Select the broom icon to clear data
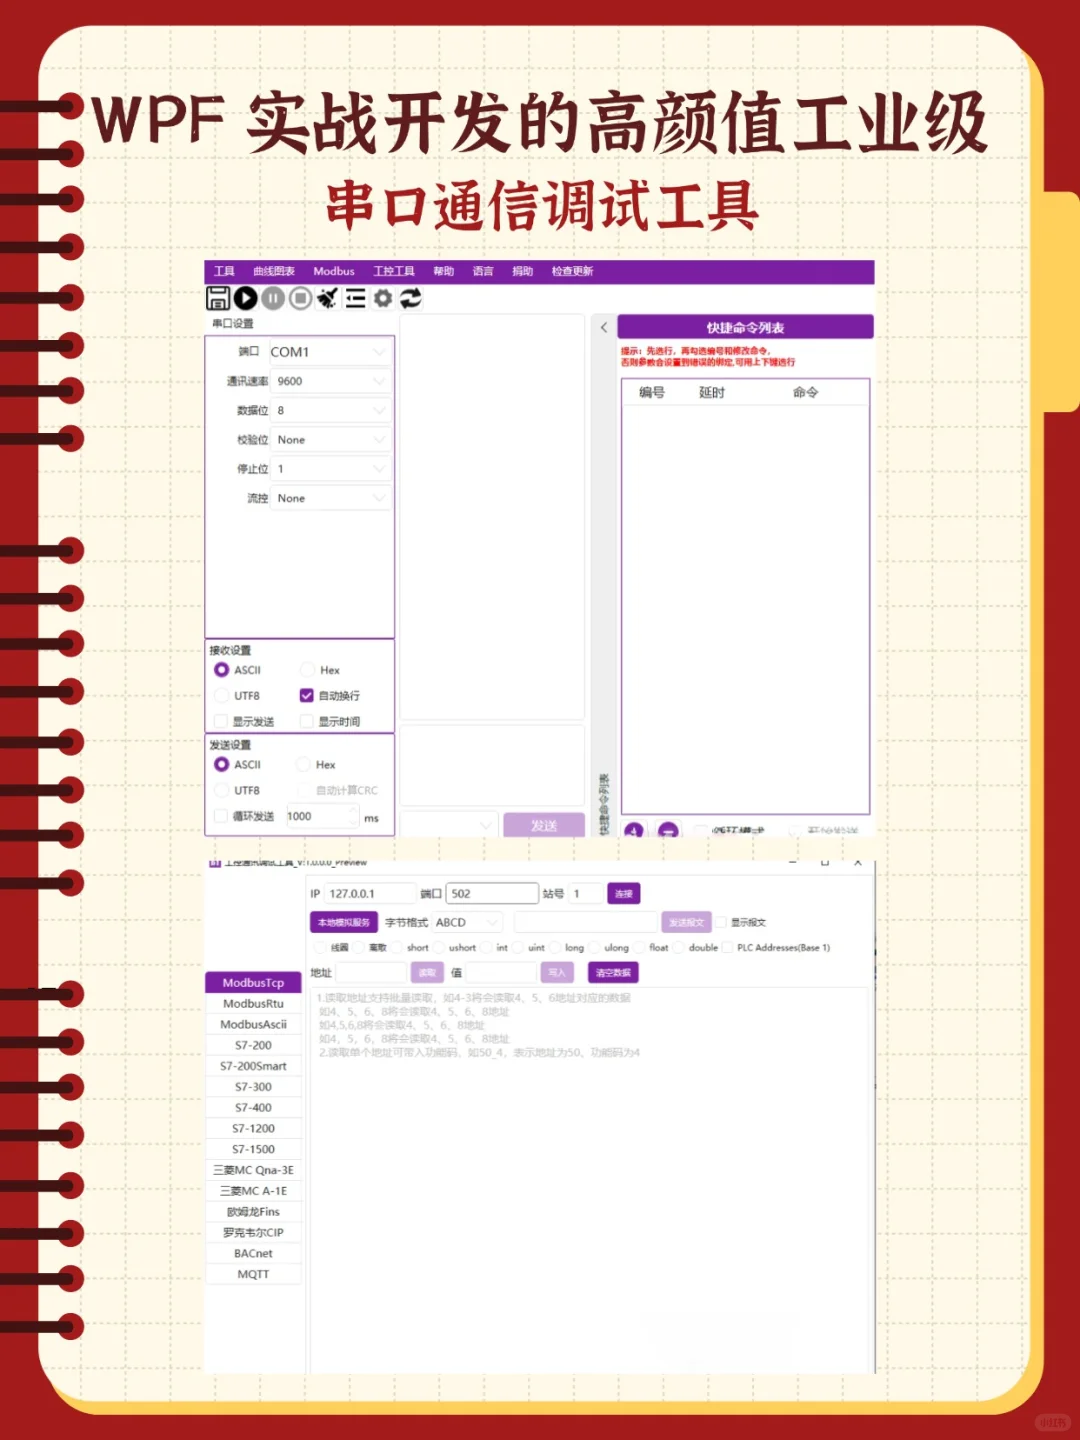 (x=327, y=297)
